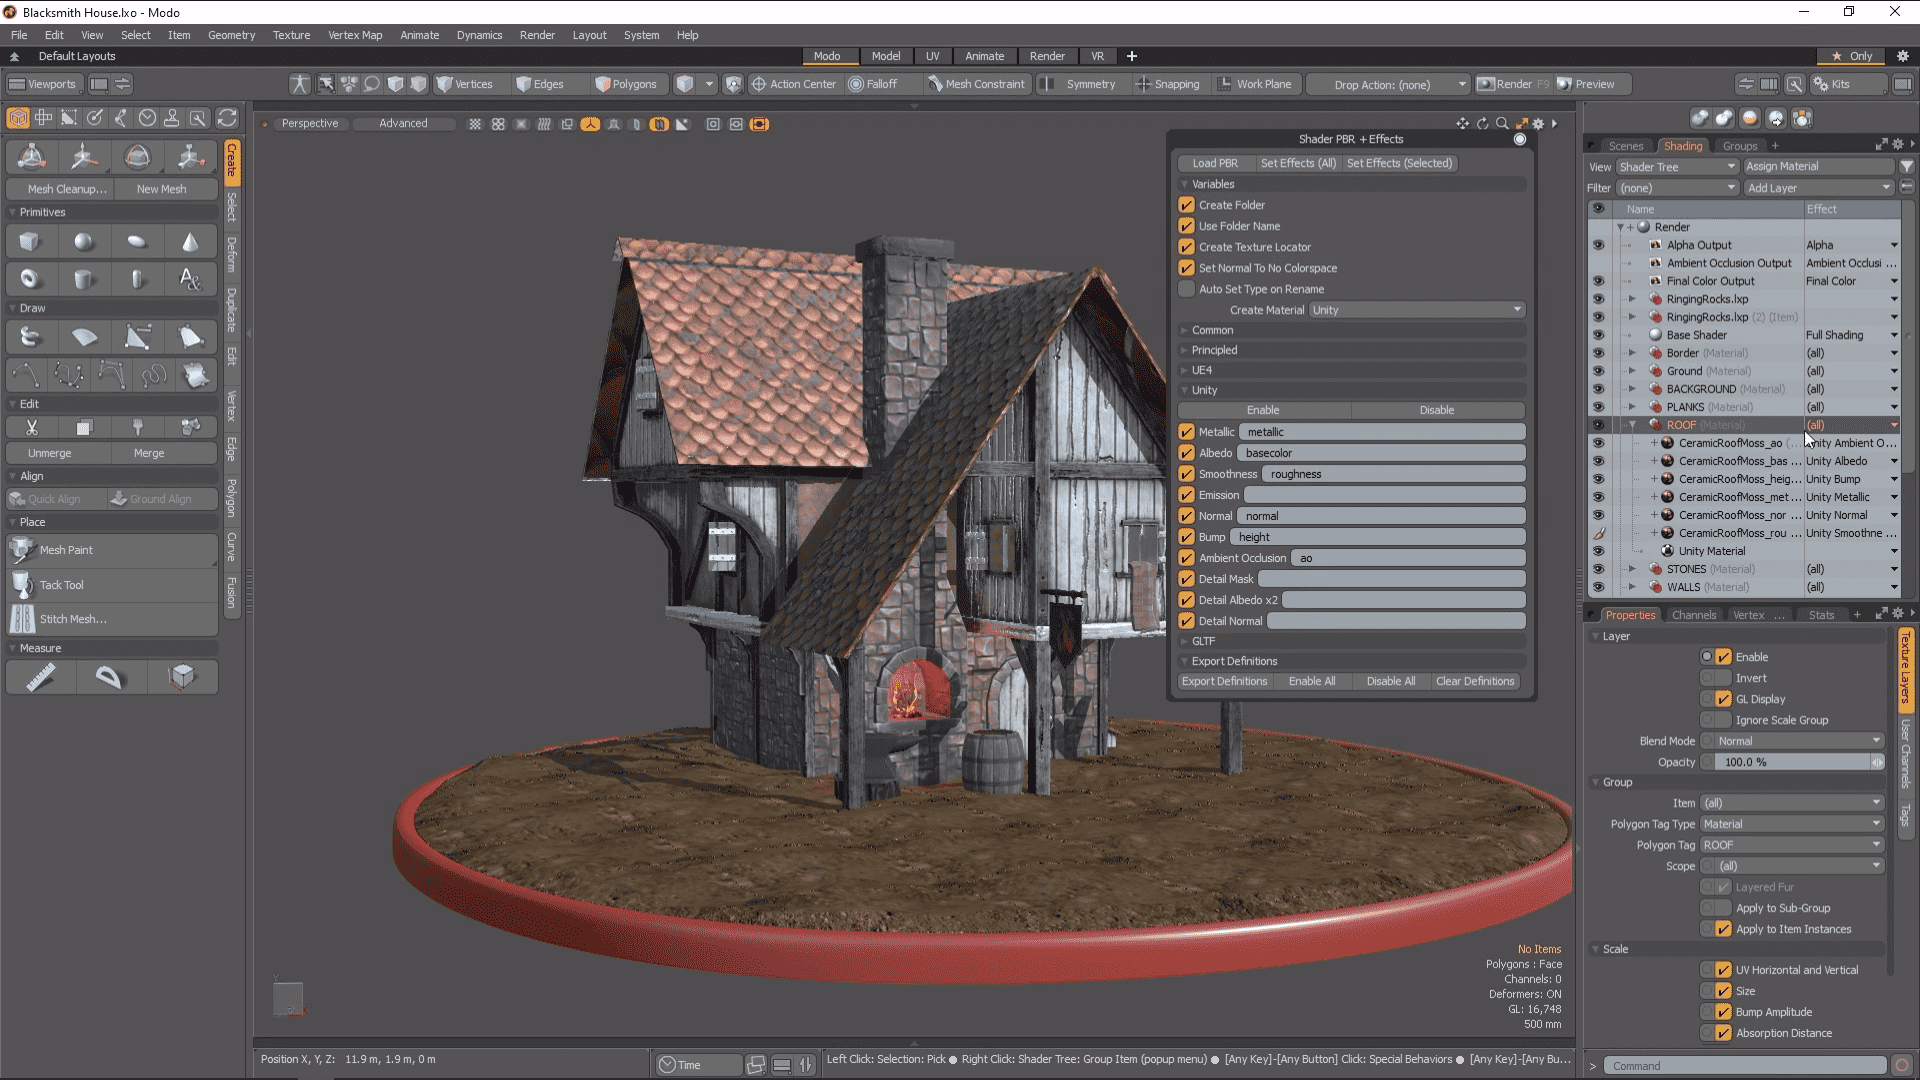Viewport: 1920px width, 1080px height.
Task: Click the Tack Tool icon
Action: (22, 585)
